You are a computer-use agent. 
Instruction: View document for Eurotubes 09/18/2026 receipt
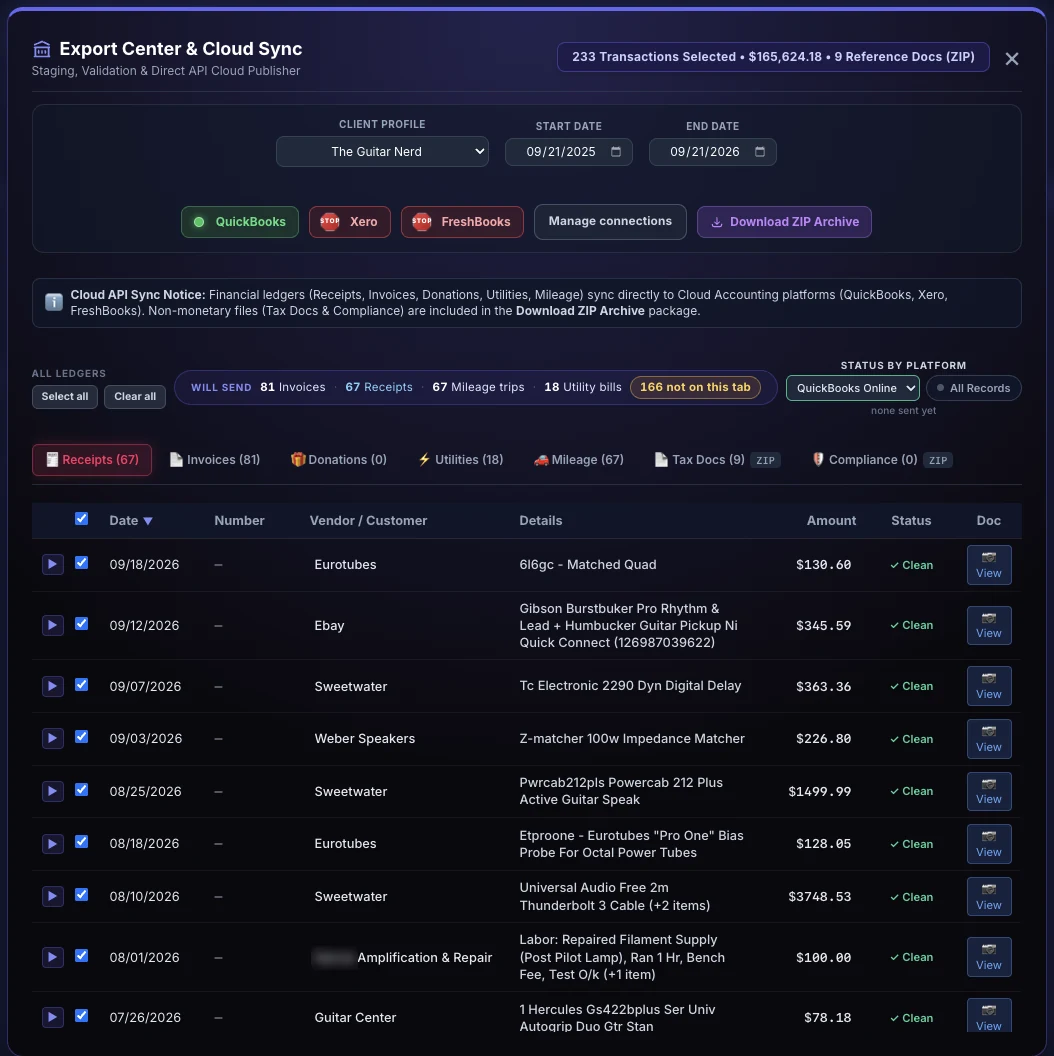(989, 565)
